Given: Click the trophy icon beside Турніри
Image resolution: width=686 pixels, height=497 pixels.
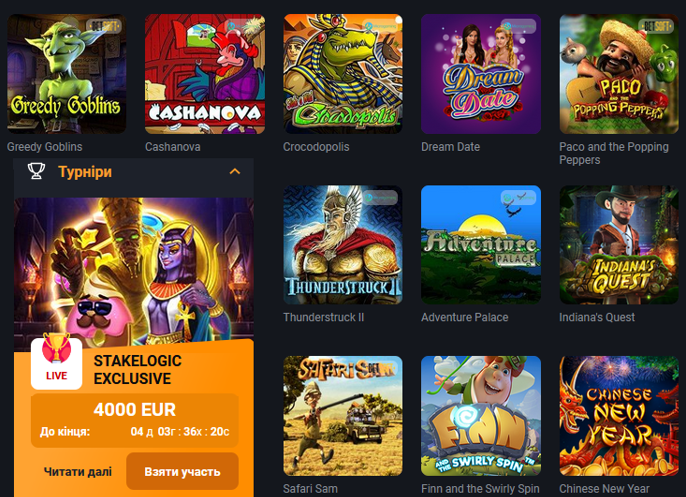Looking at the screenshot, I should [x=36, y=171].
